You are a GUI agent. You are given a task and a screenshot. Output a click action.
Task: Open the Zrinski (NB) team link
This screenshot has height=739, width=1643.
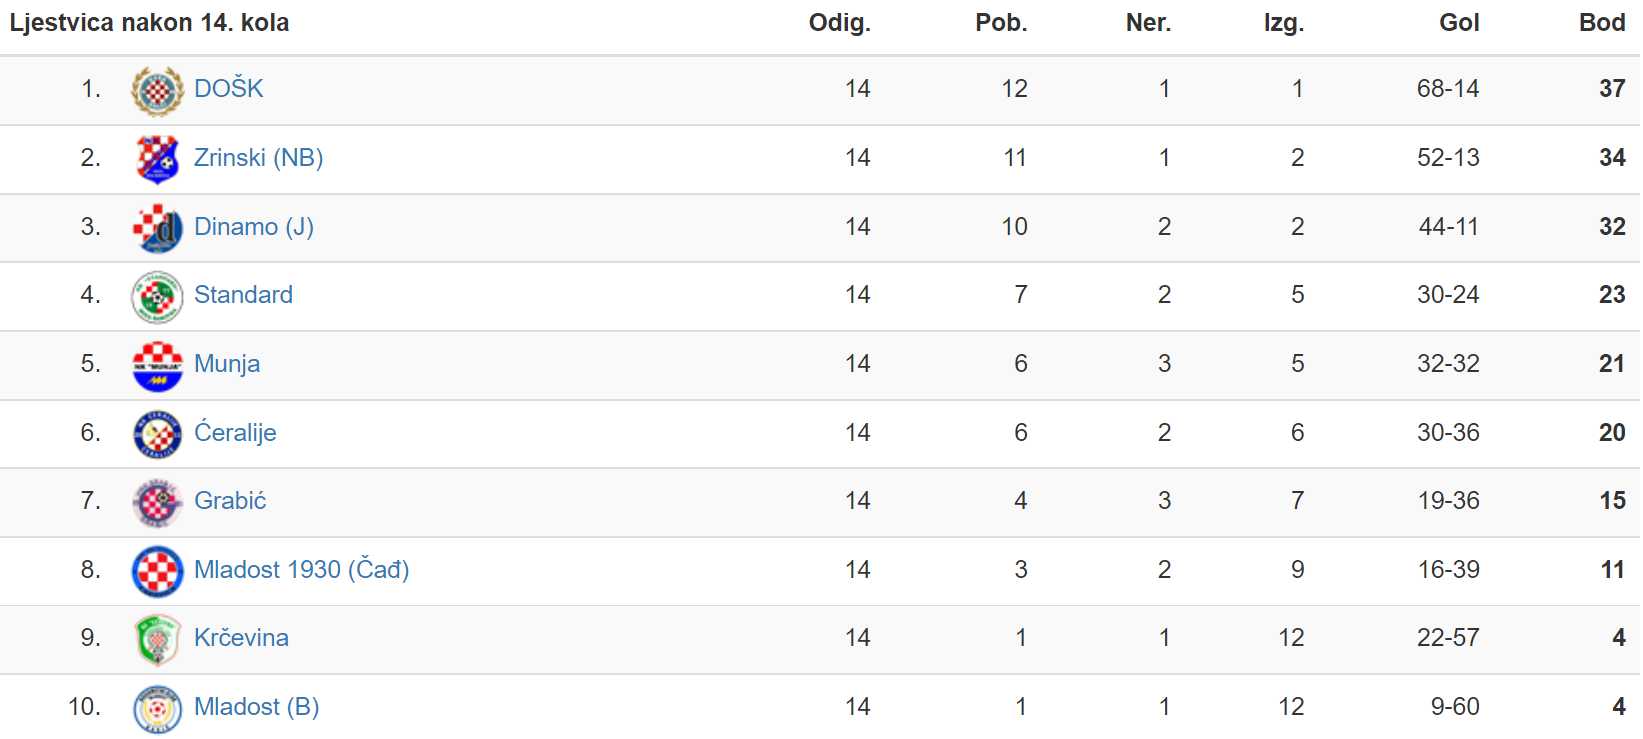pos(258,158)
